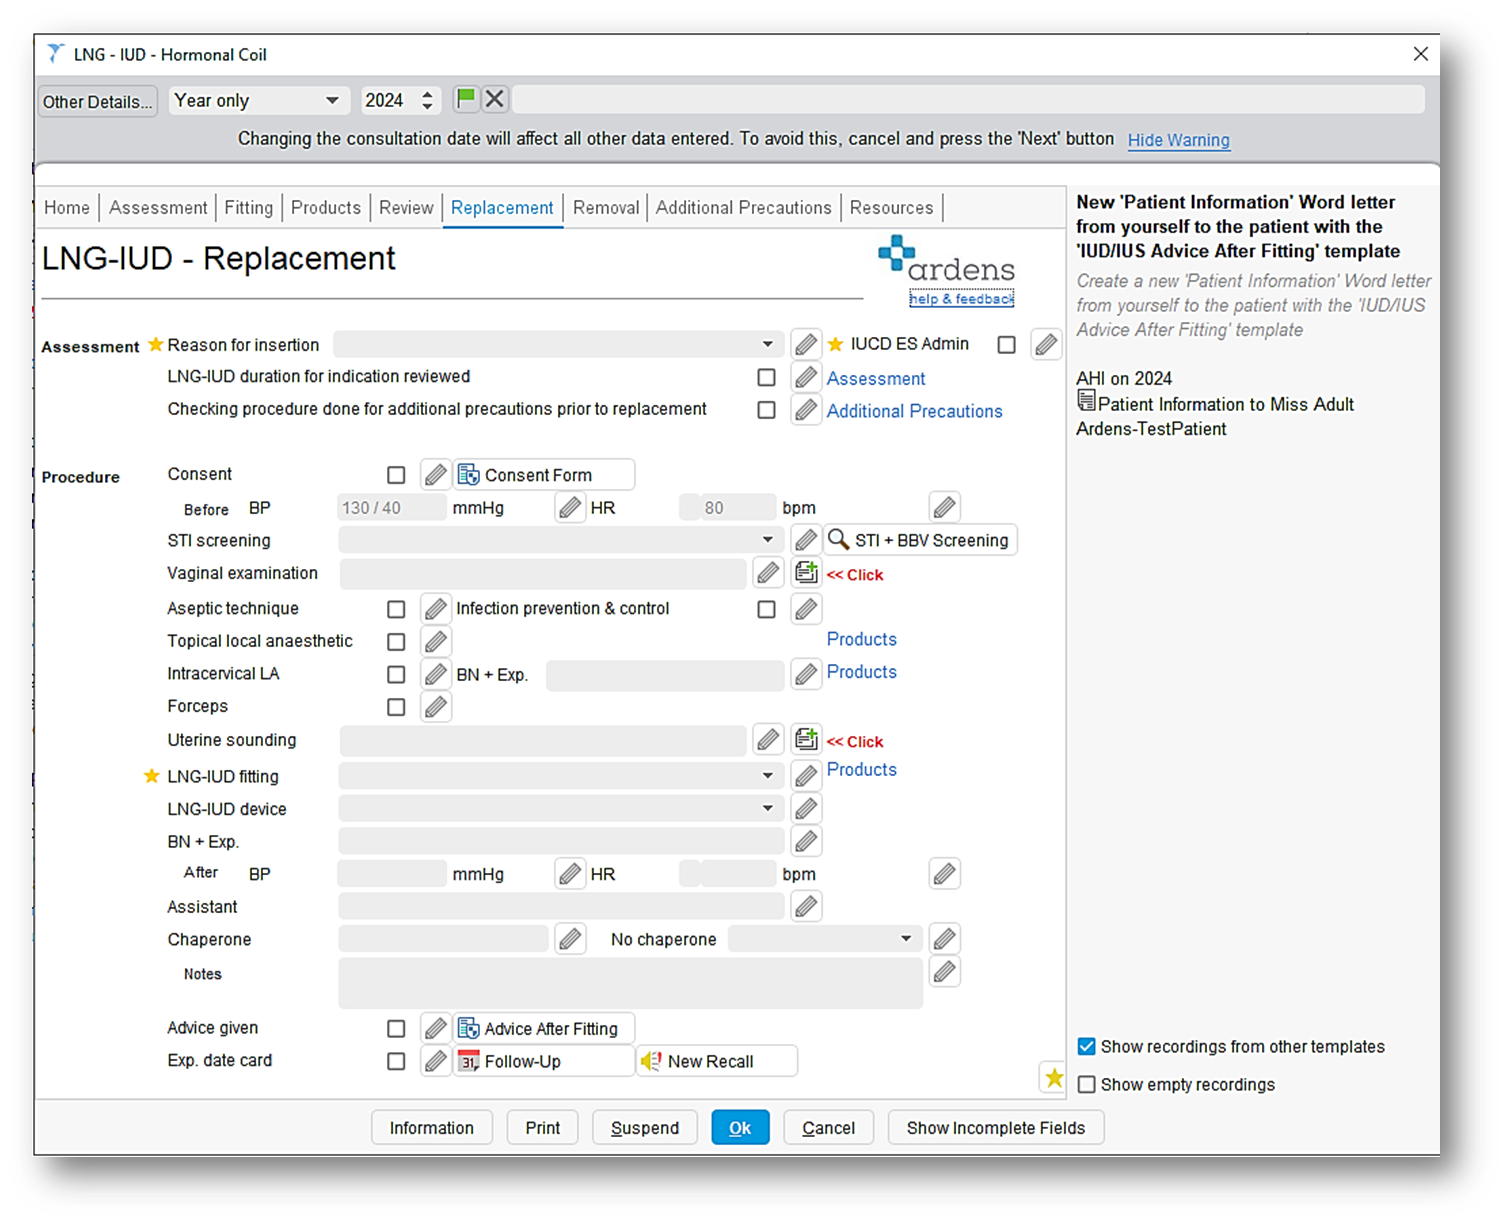
Task: Click pencil icon for LNG-IUD device
Action: pos(806,808)
